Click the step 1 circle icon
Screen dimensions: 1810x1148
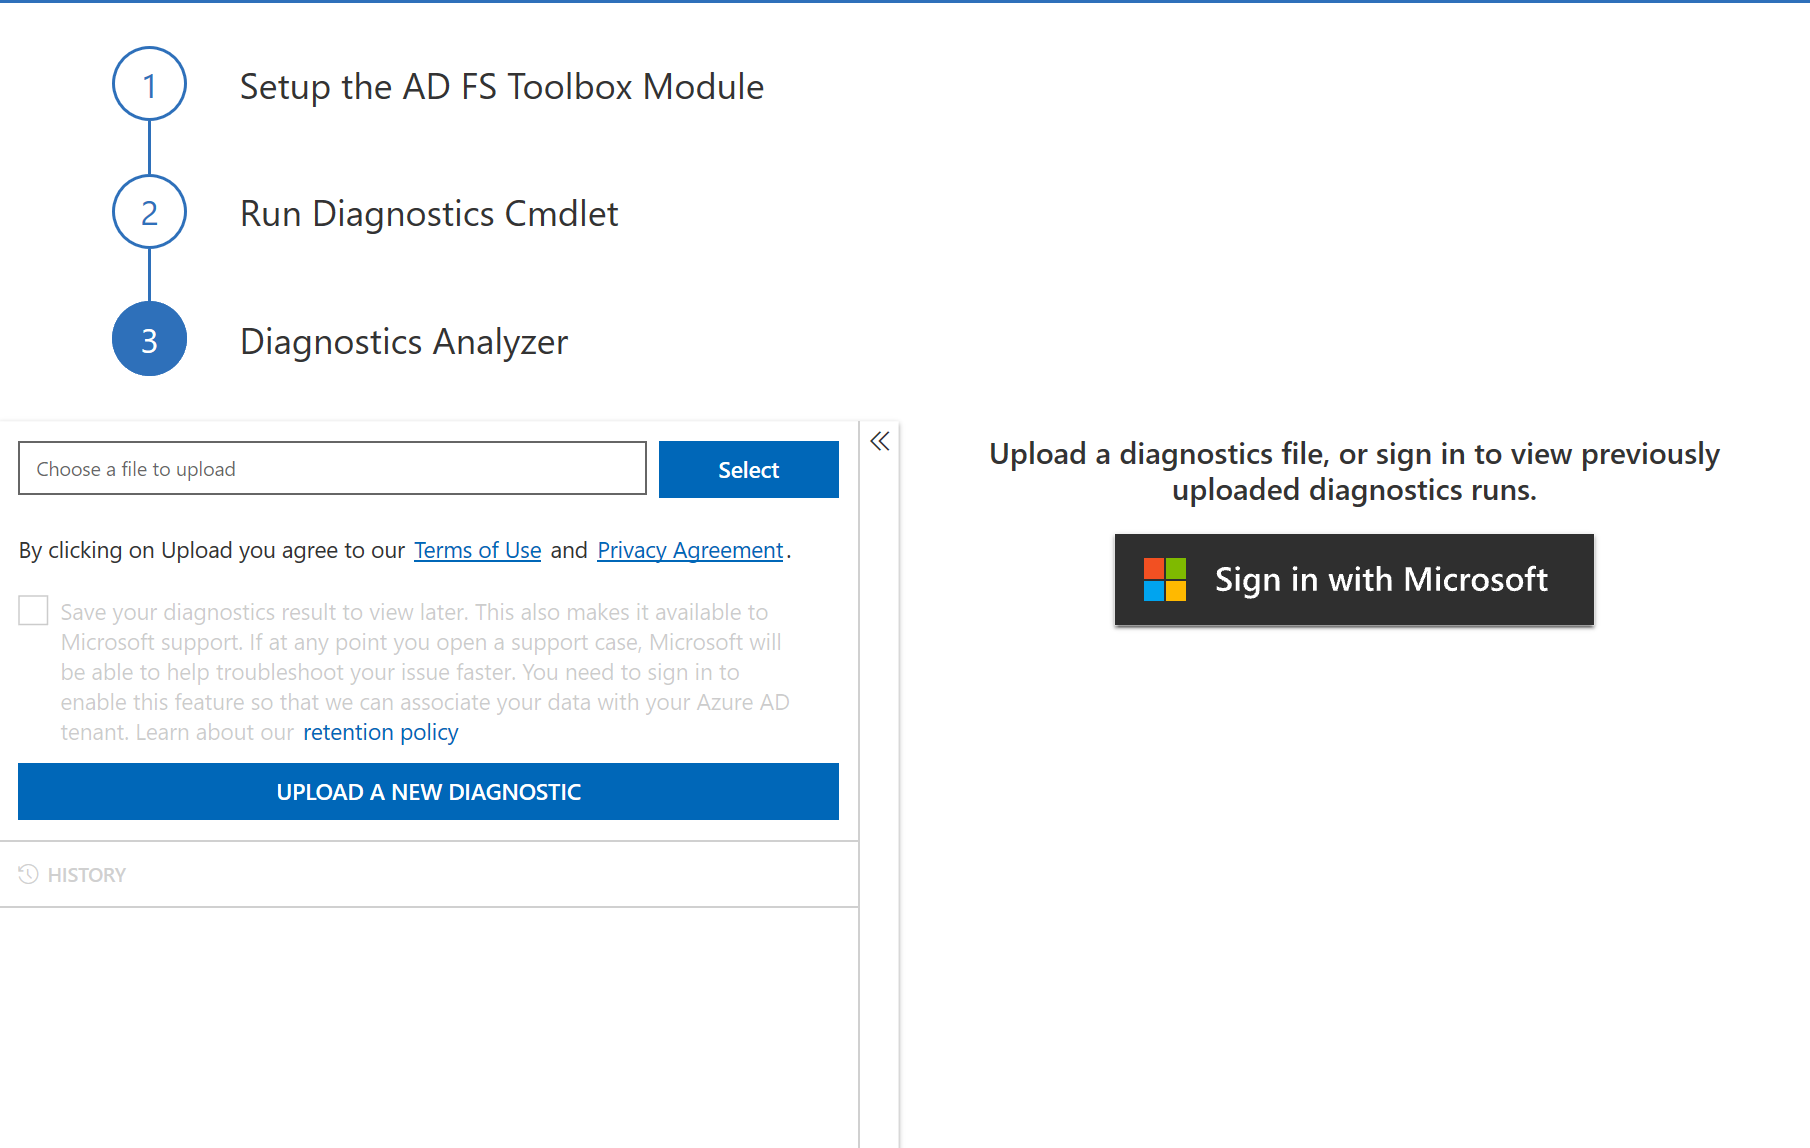pyautogui.click(x=149, y=85)
